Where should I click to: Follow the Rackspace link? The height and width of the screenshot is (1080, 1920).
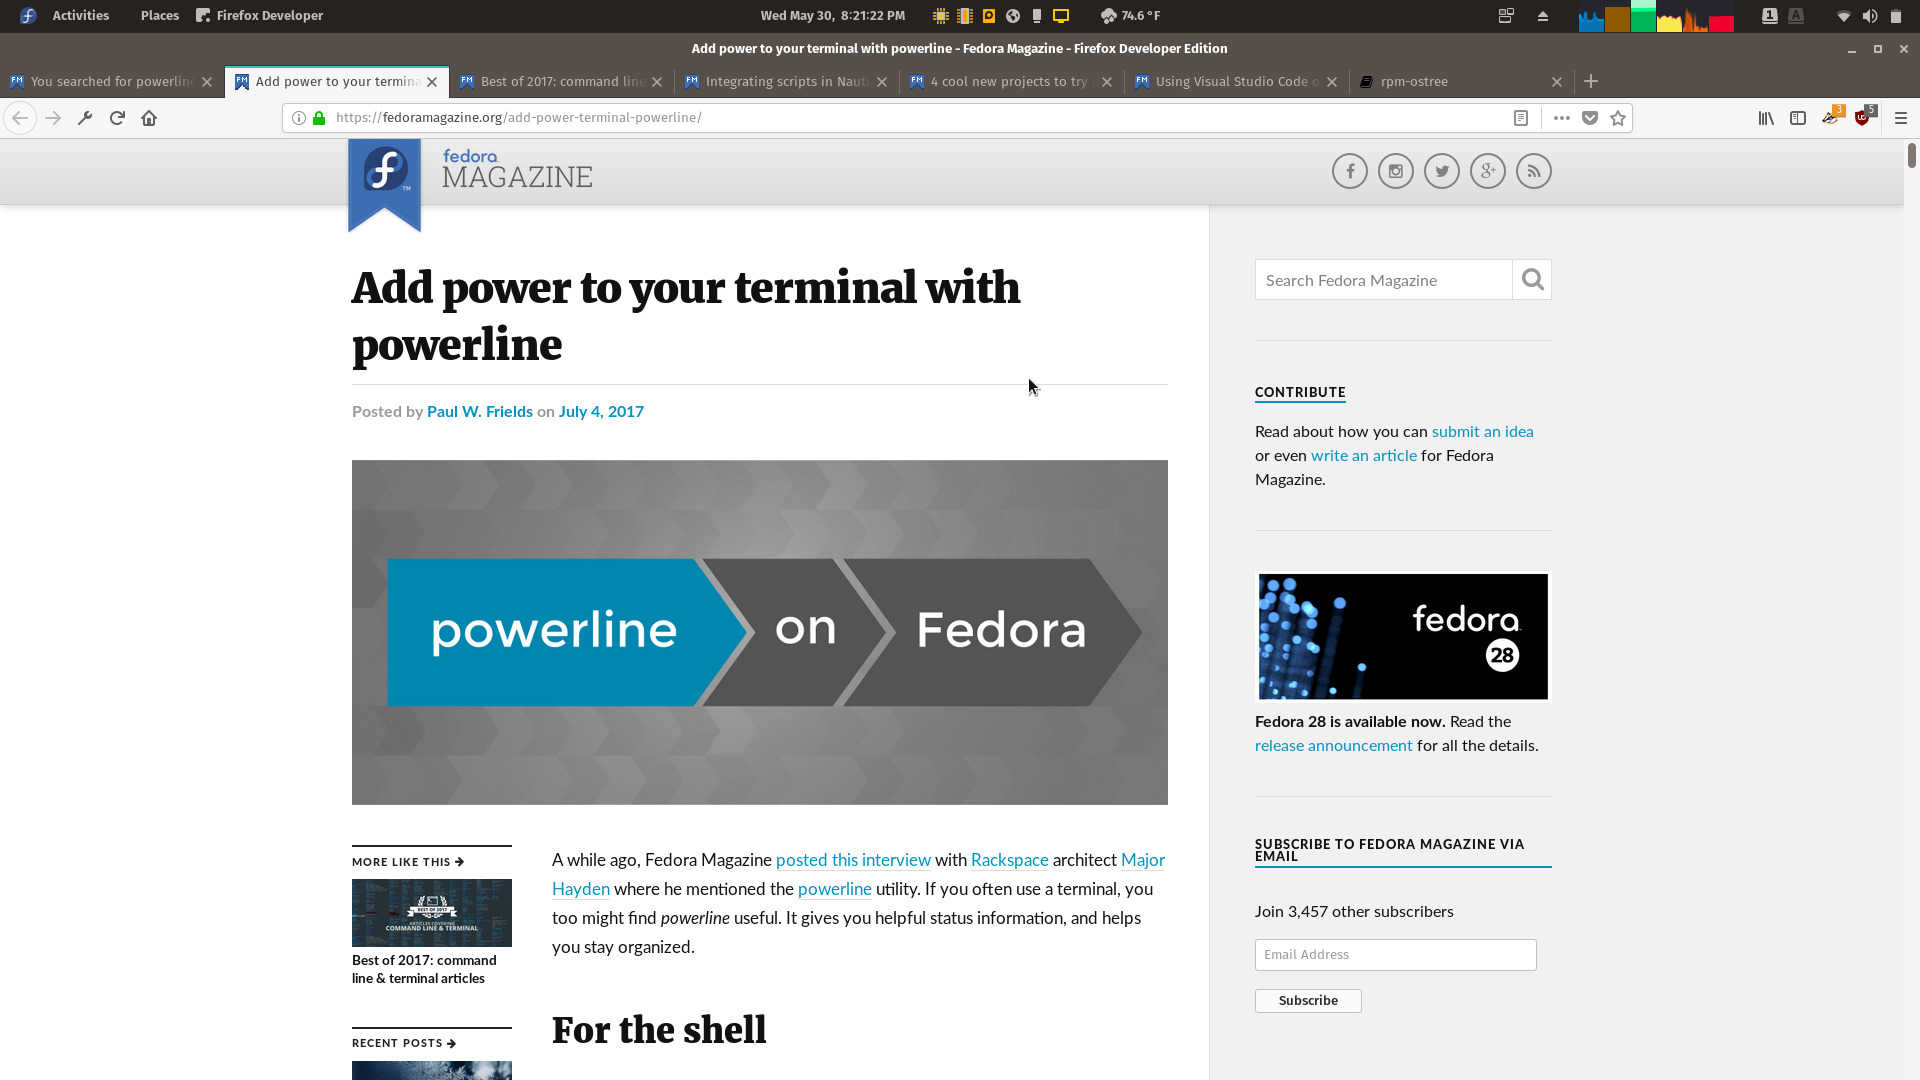(x=1009, y=860)
